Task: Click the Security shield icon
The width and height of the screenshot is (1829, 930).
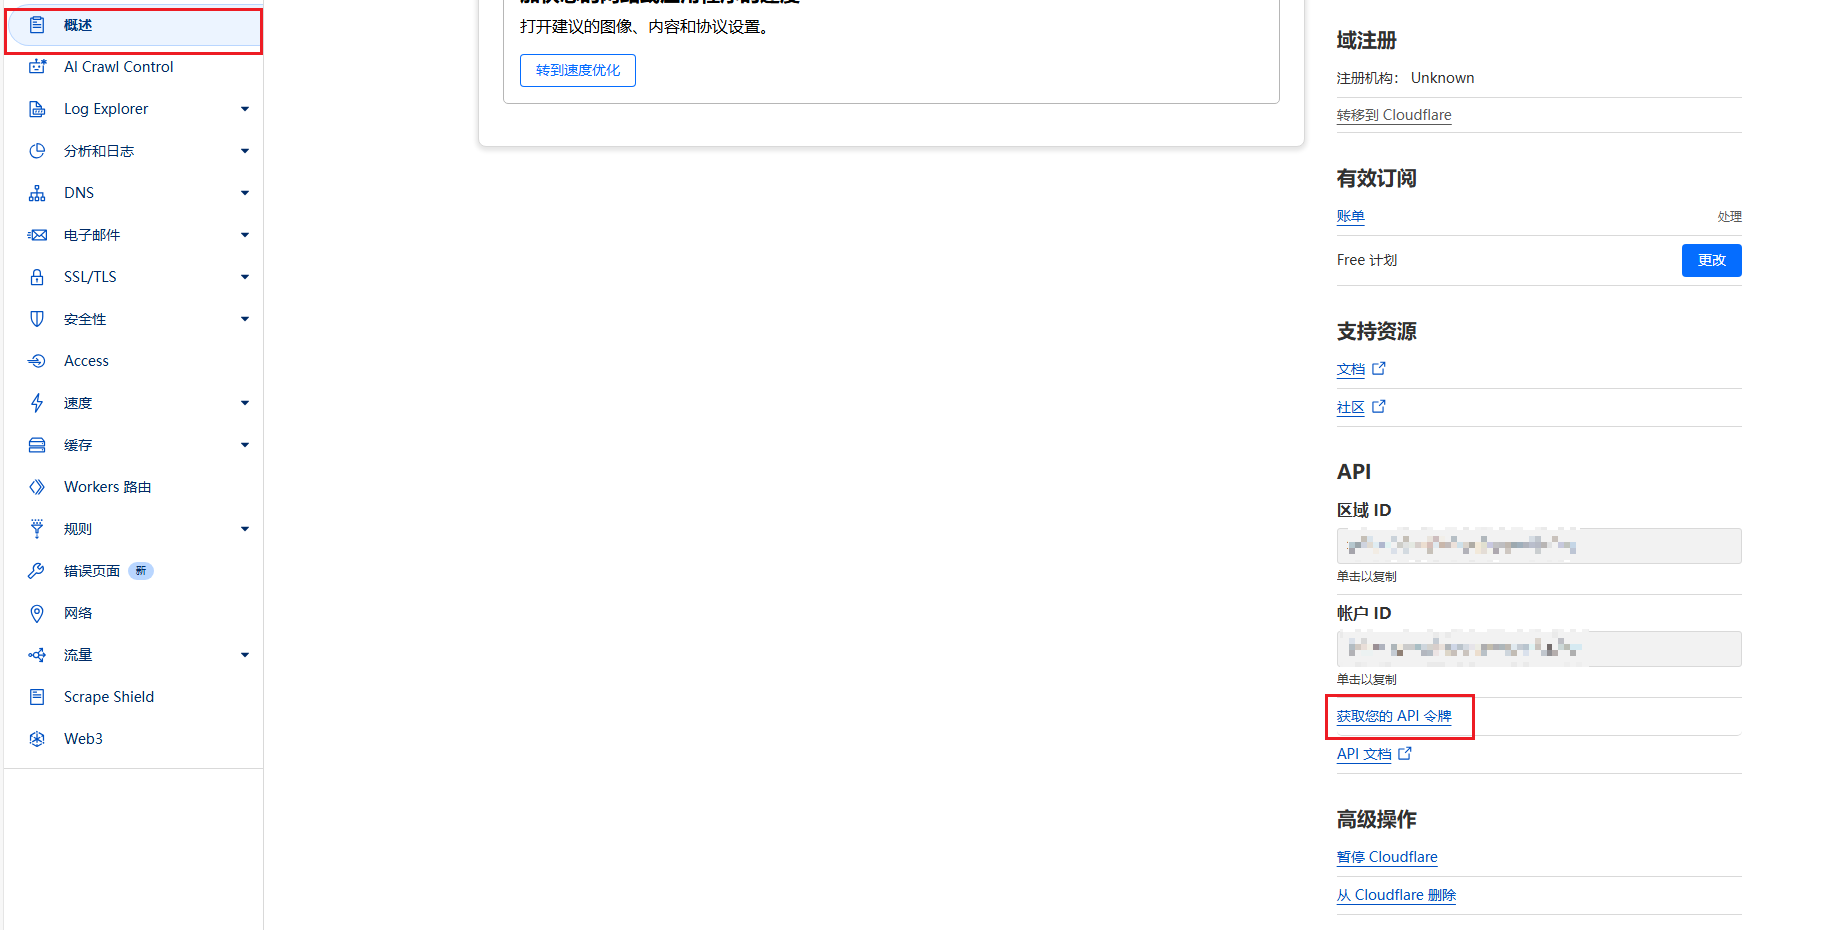Action: click(37, 319)
